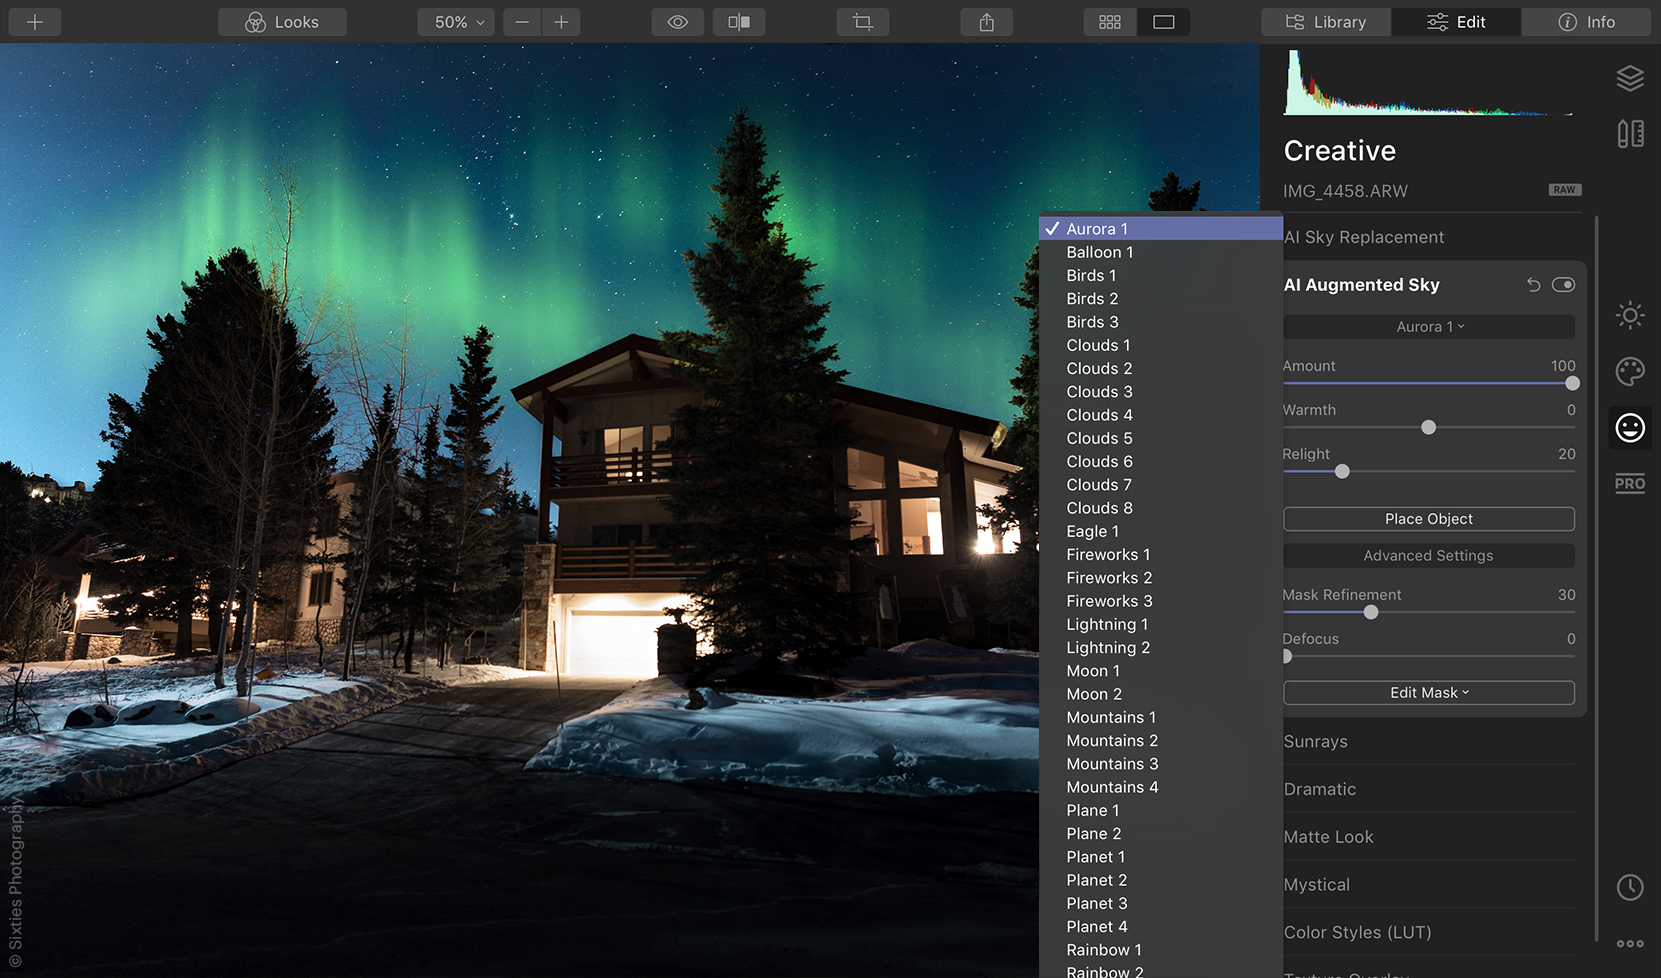This screenshot has width=1661, height=978.
Task: Open the Layers panel icon
Action: pos(1630,78)
